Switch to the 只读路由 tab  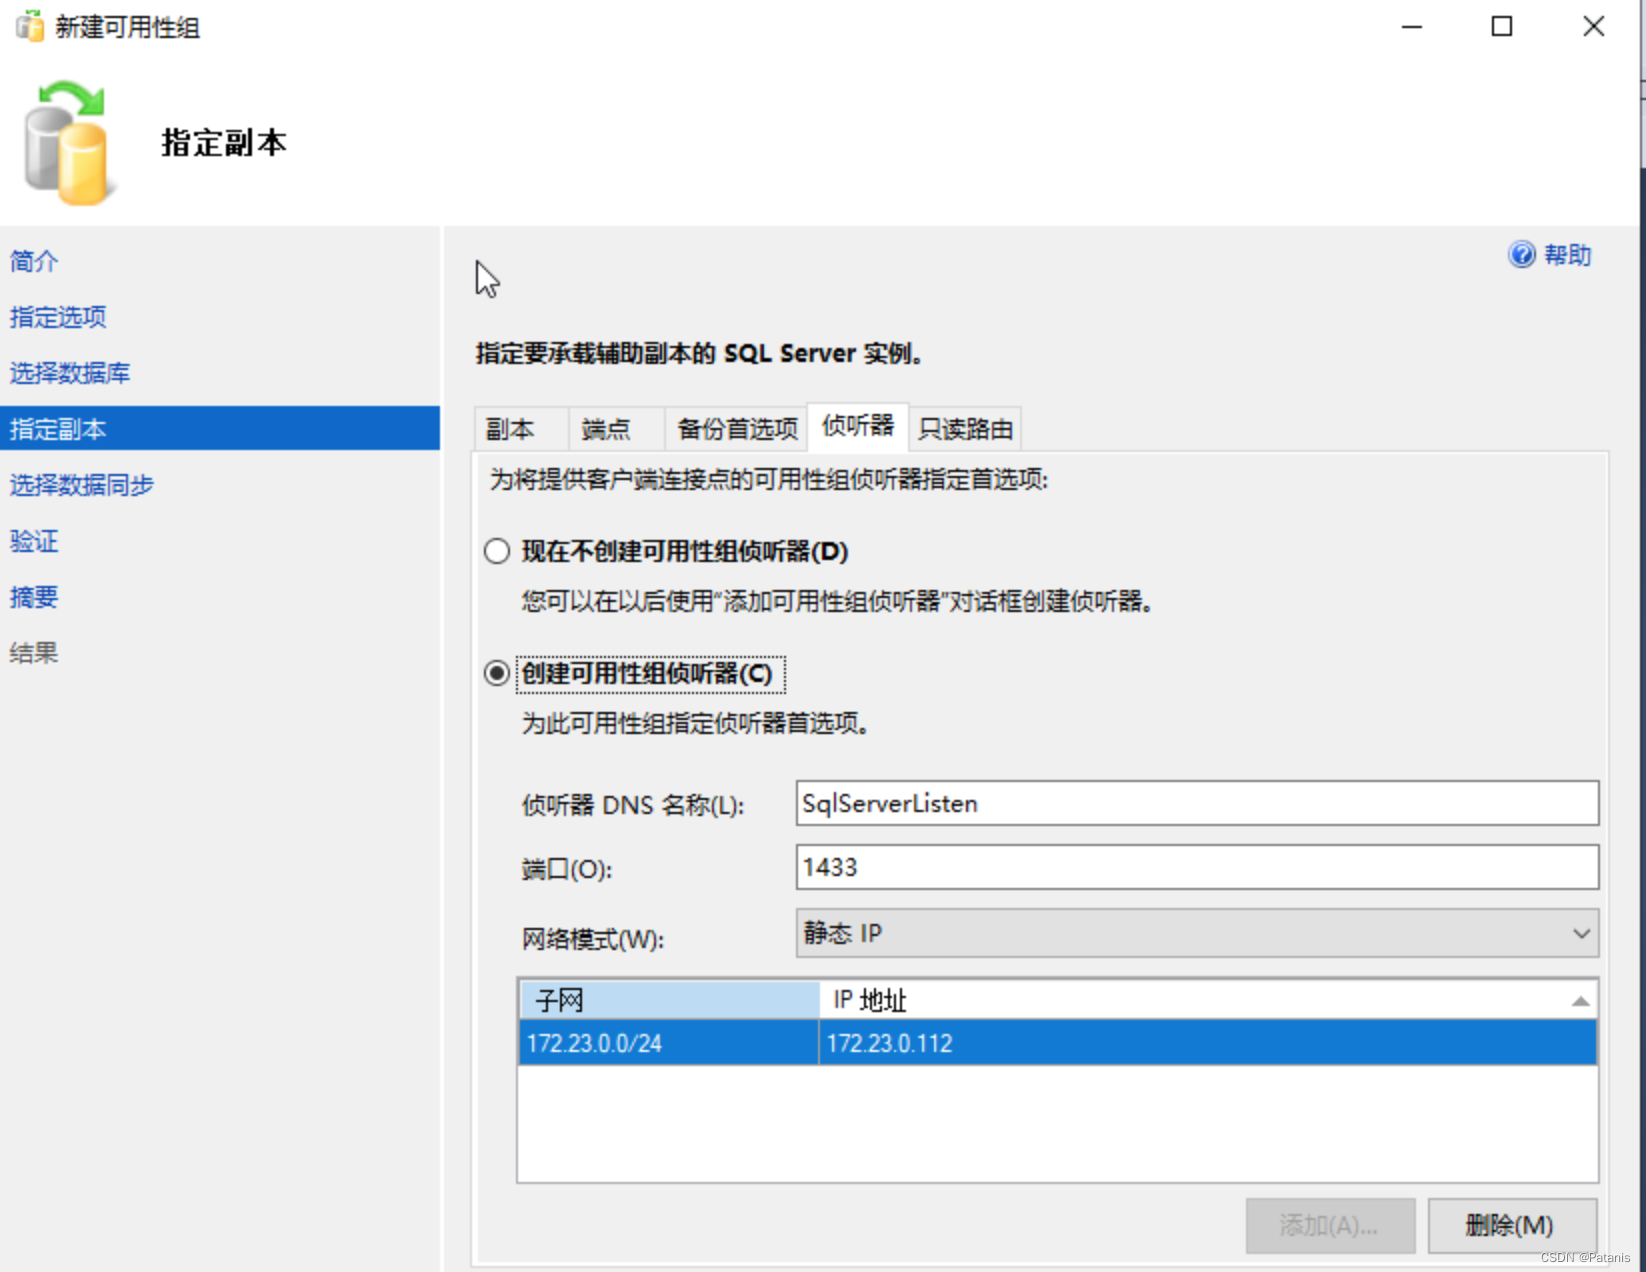966,429
